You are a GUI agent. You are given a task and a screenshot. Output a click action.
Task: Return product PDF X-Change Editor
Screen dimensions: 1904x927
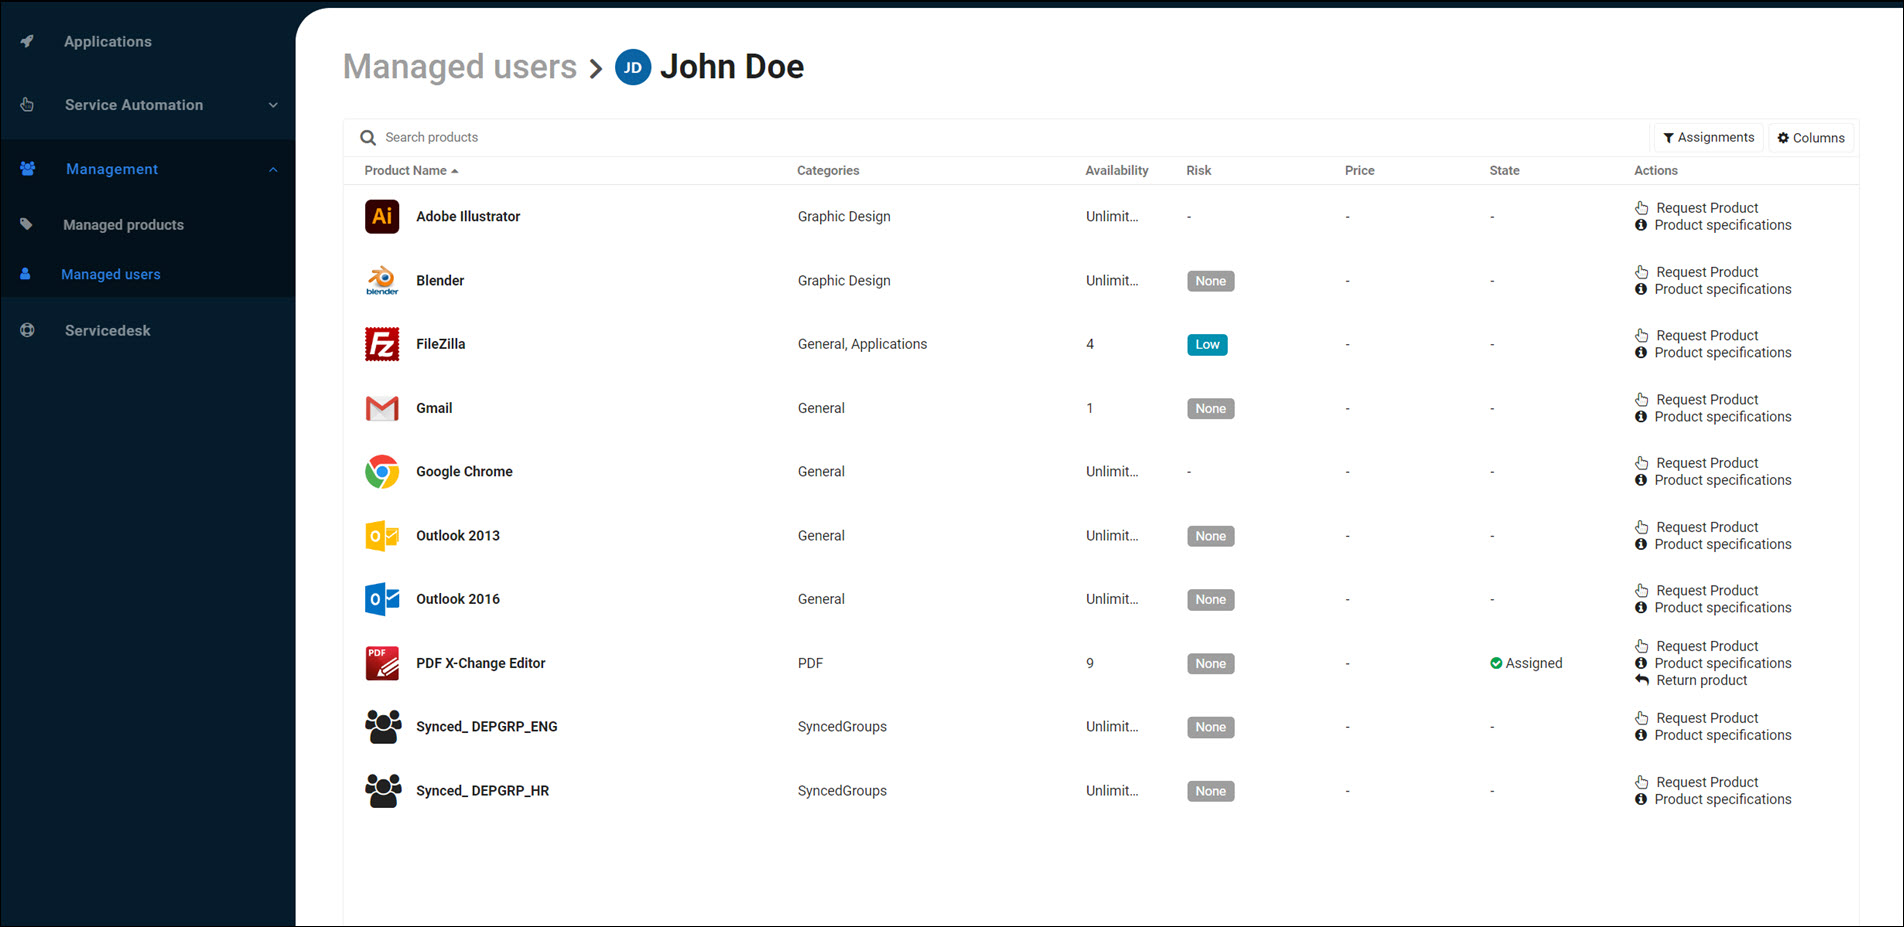pyautogui.click(x=1702, y=680)
